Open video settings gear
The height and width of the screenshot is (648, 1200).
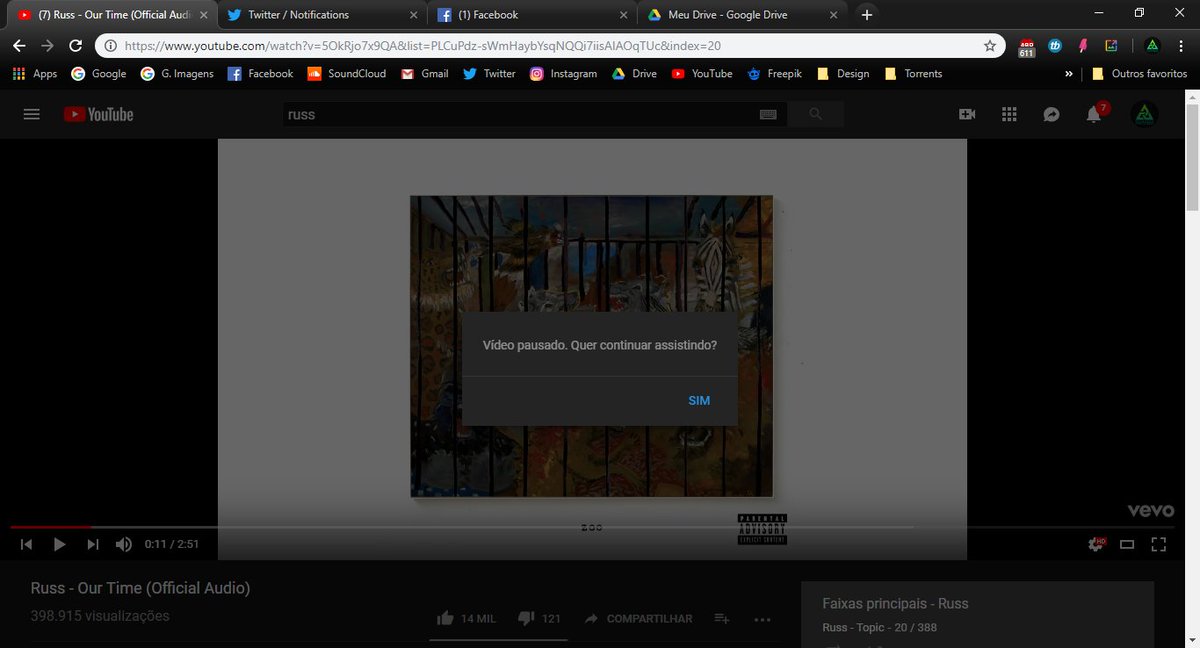[x=1096, y=544]
